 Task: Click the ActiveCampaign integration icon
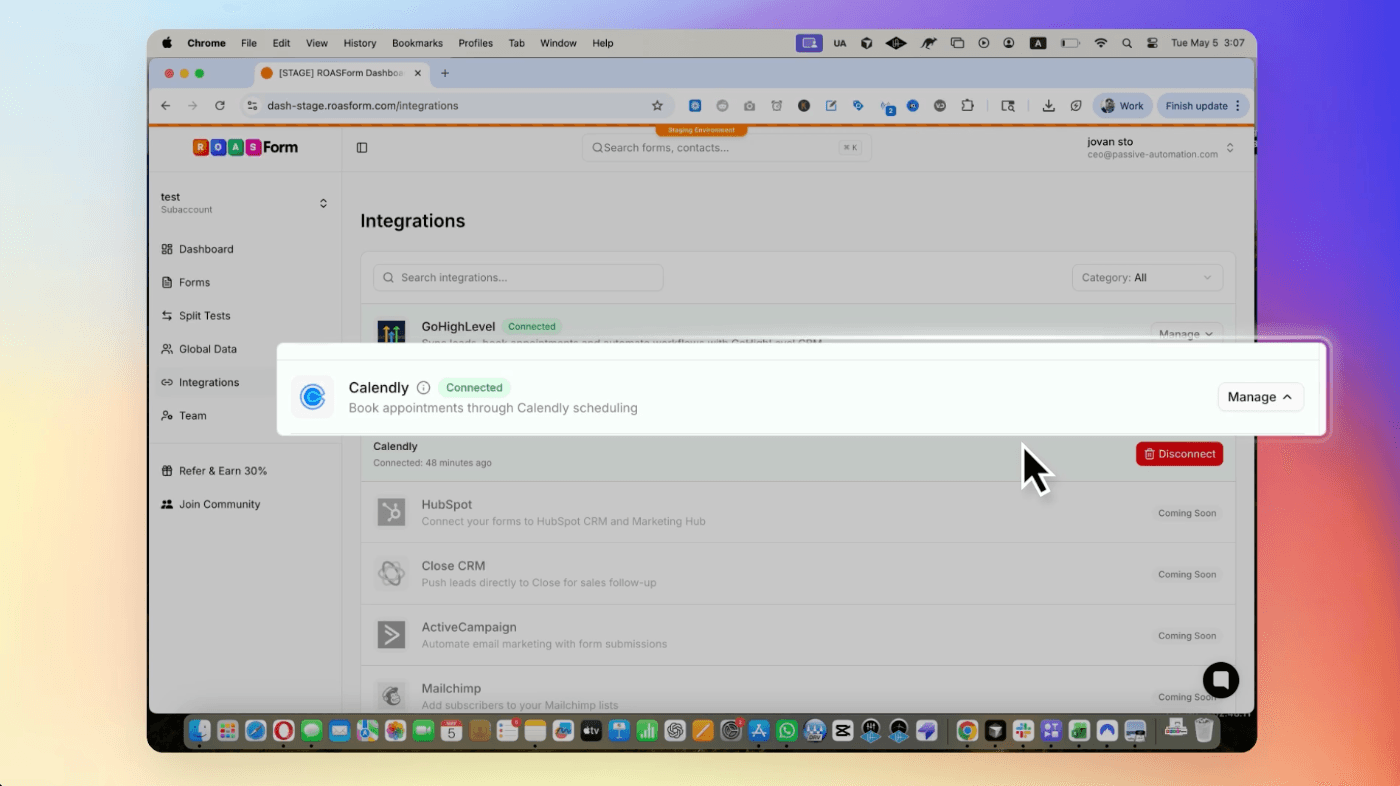coord(391,634)
